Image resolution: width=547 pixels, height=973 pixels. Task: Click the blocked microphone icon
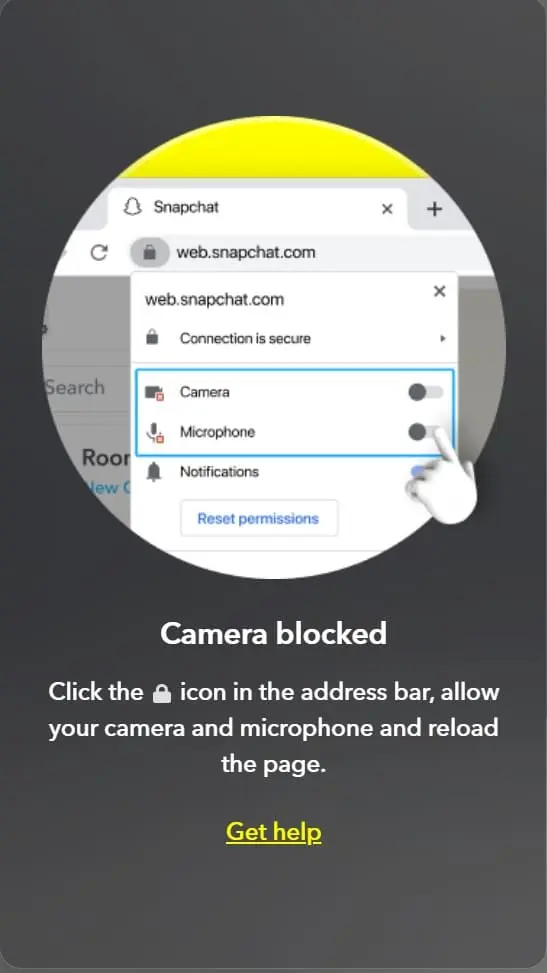[155, 433]
